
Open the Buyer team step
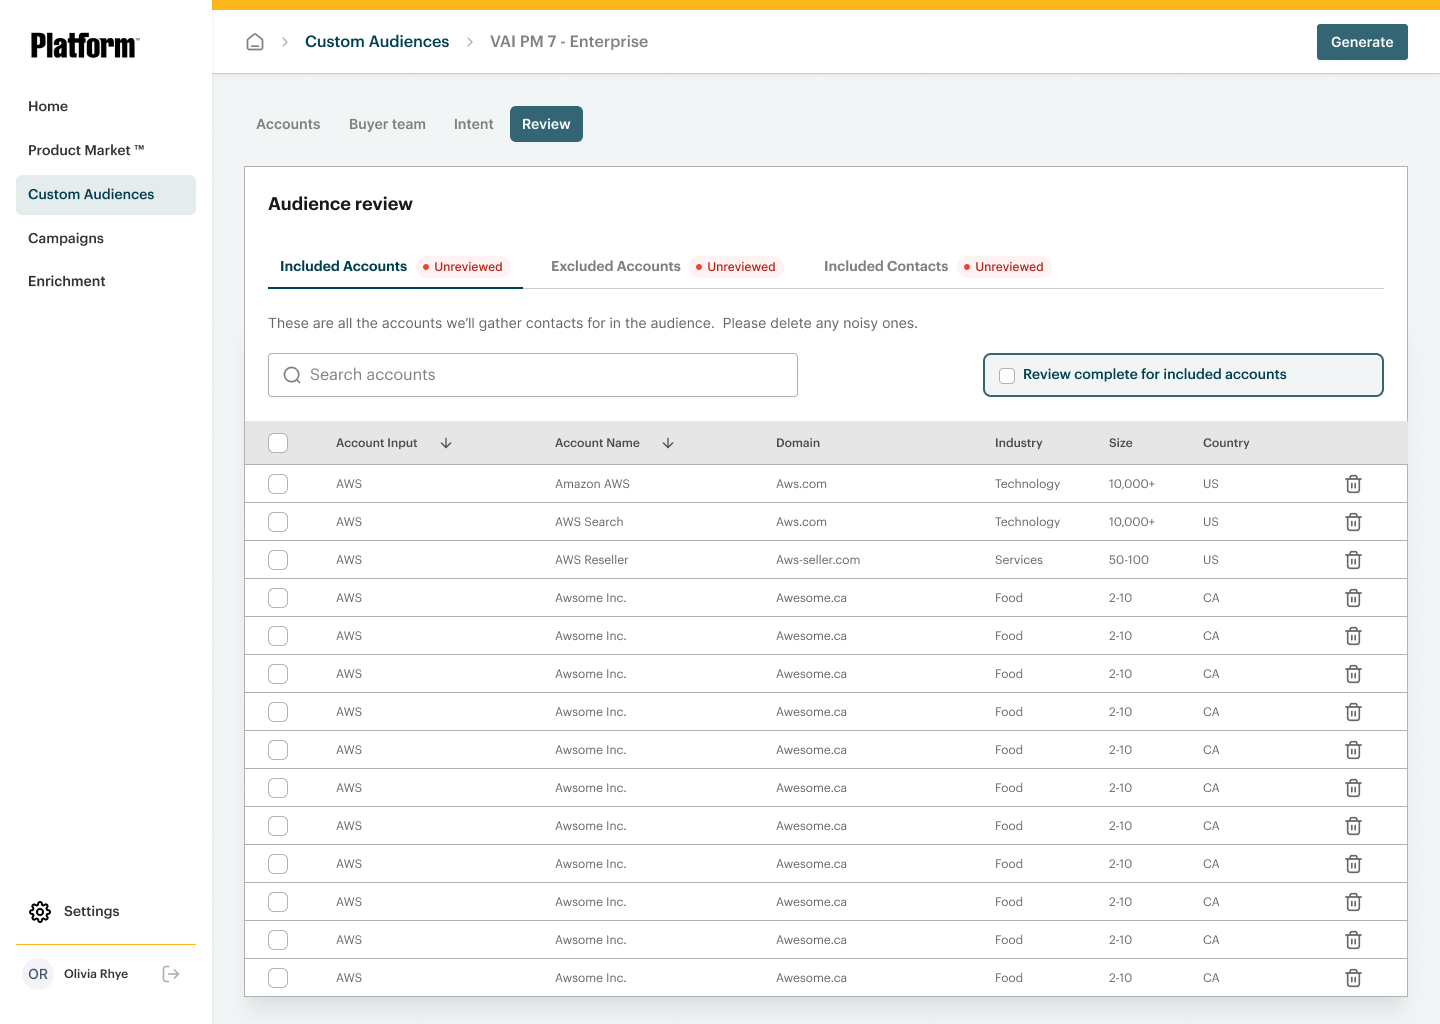coord(387,125)
